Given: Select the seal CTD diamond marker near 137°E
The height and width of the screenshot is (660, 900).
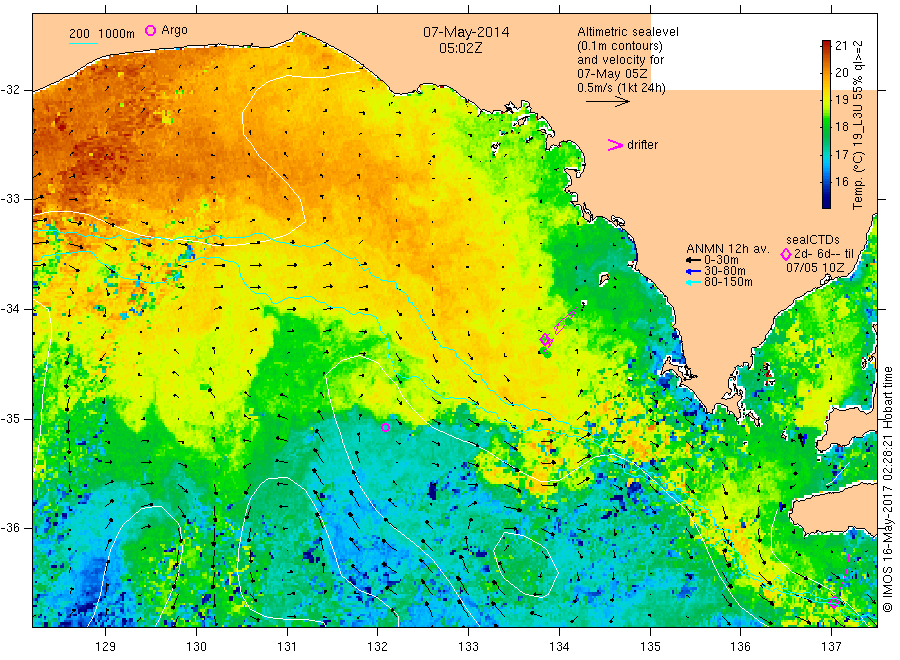Looking at the screenshot, I should 834,603.
